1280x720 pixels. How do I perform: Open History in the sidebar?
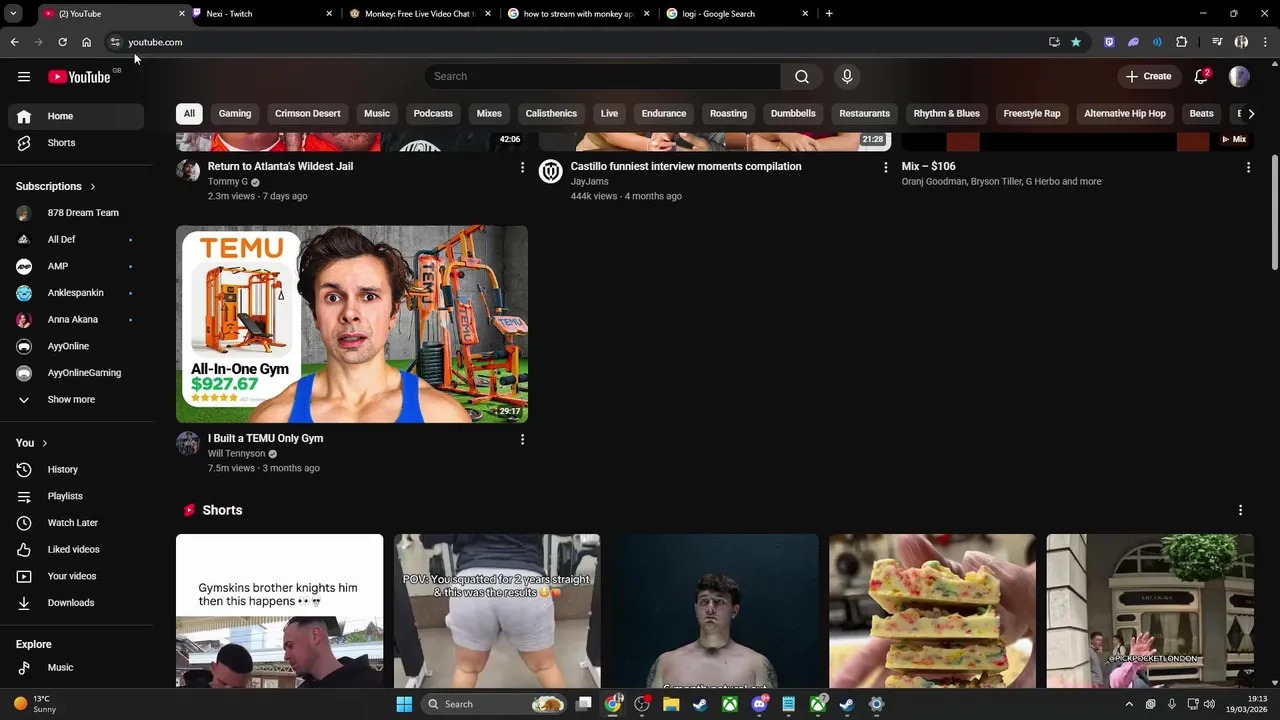(x=76, y=470)
